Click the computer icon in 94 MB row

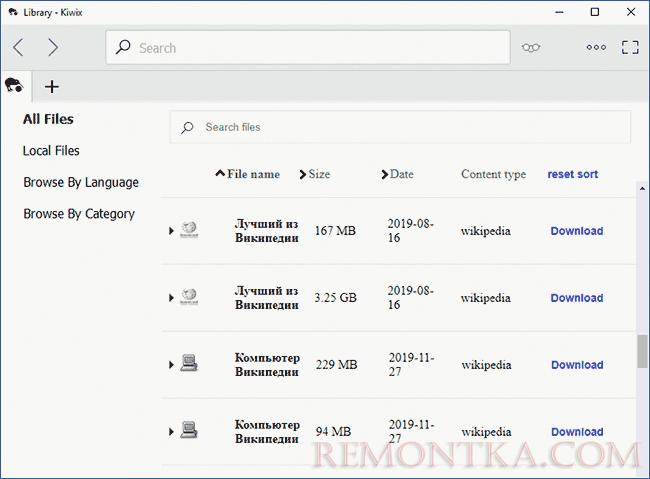[x=189, y=430]
